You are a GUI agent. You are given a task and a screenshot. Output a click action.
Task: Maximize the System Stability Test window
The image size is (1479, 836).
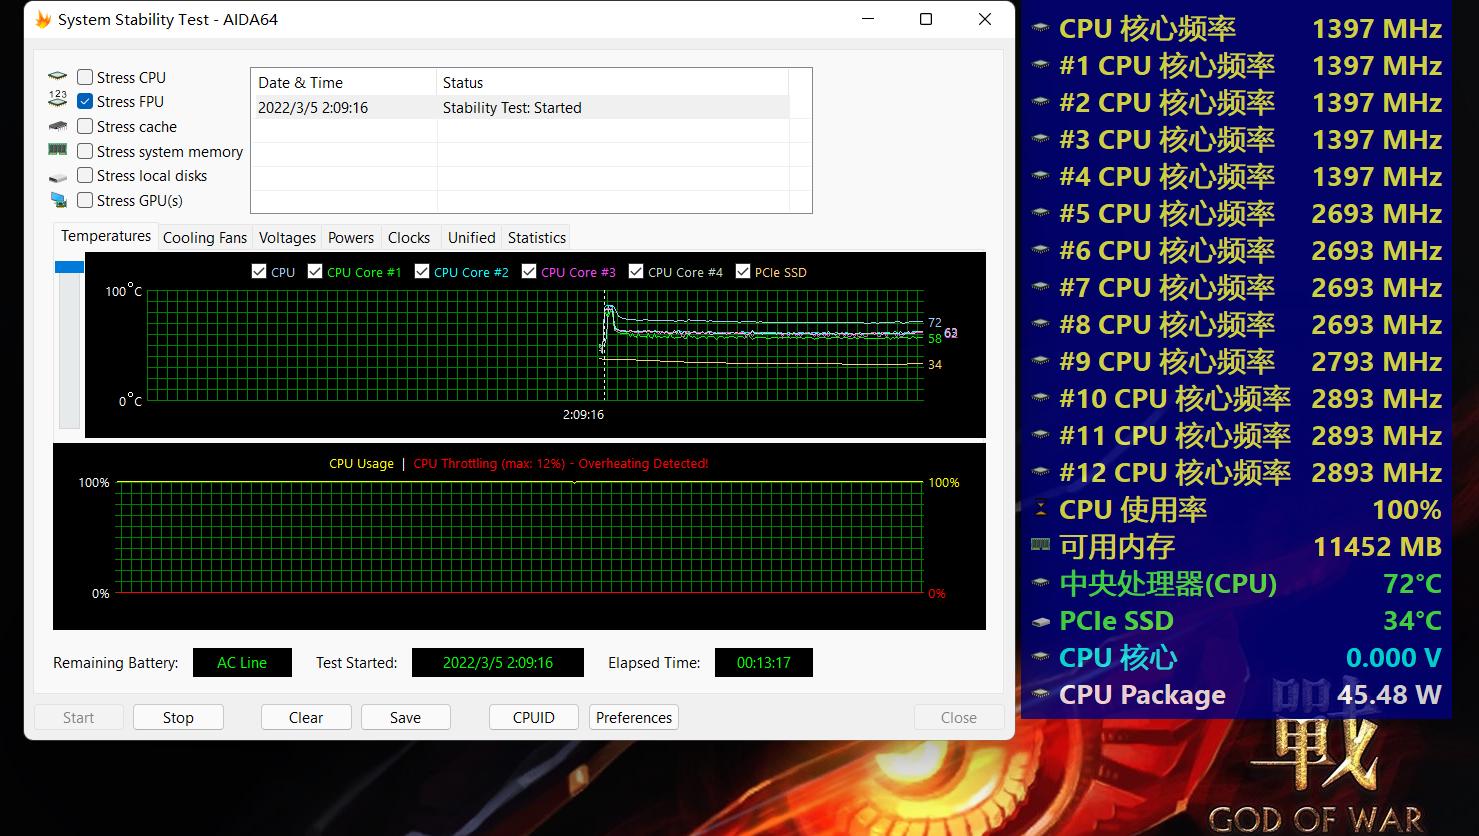pyautogui.click(x=926, y=19)
